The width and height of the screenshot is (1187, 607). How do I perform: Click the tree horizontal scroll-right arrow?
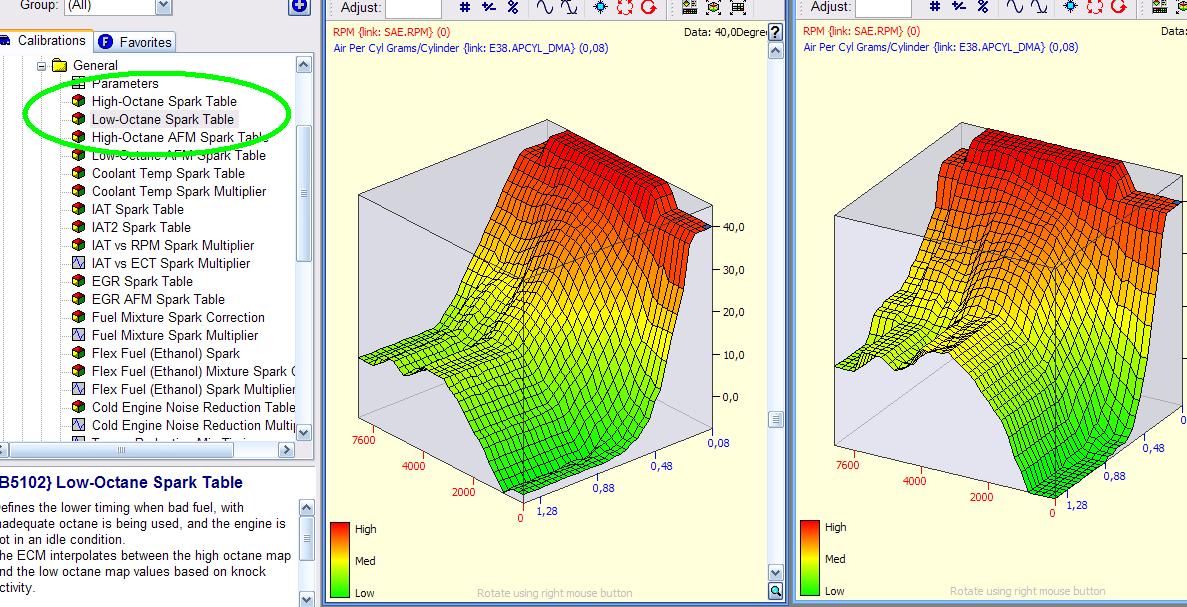(x=285, y=450)
